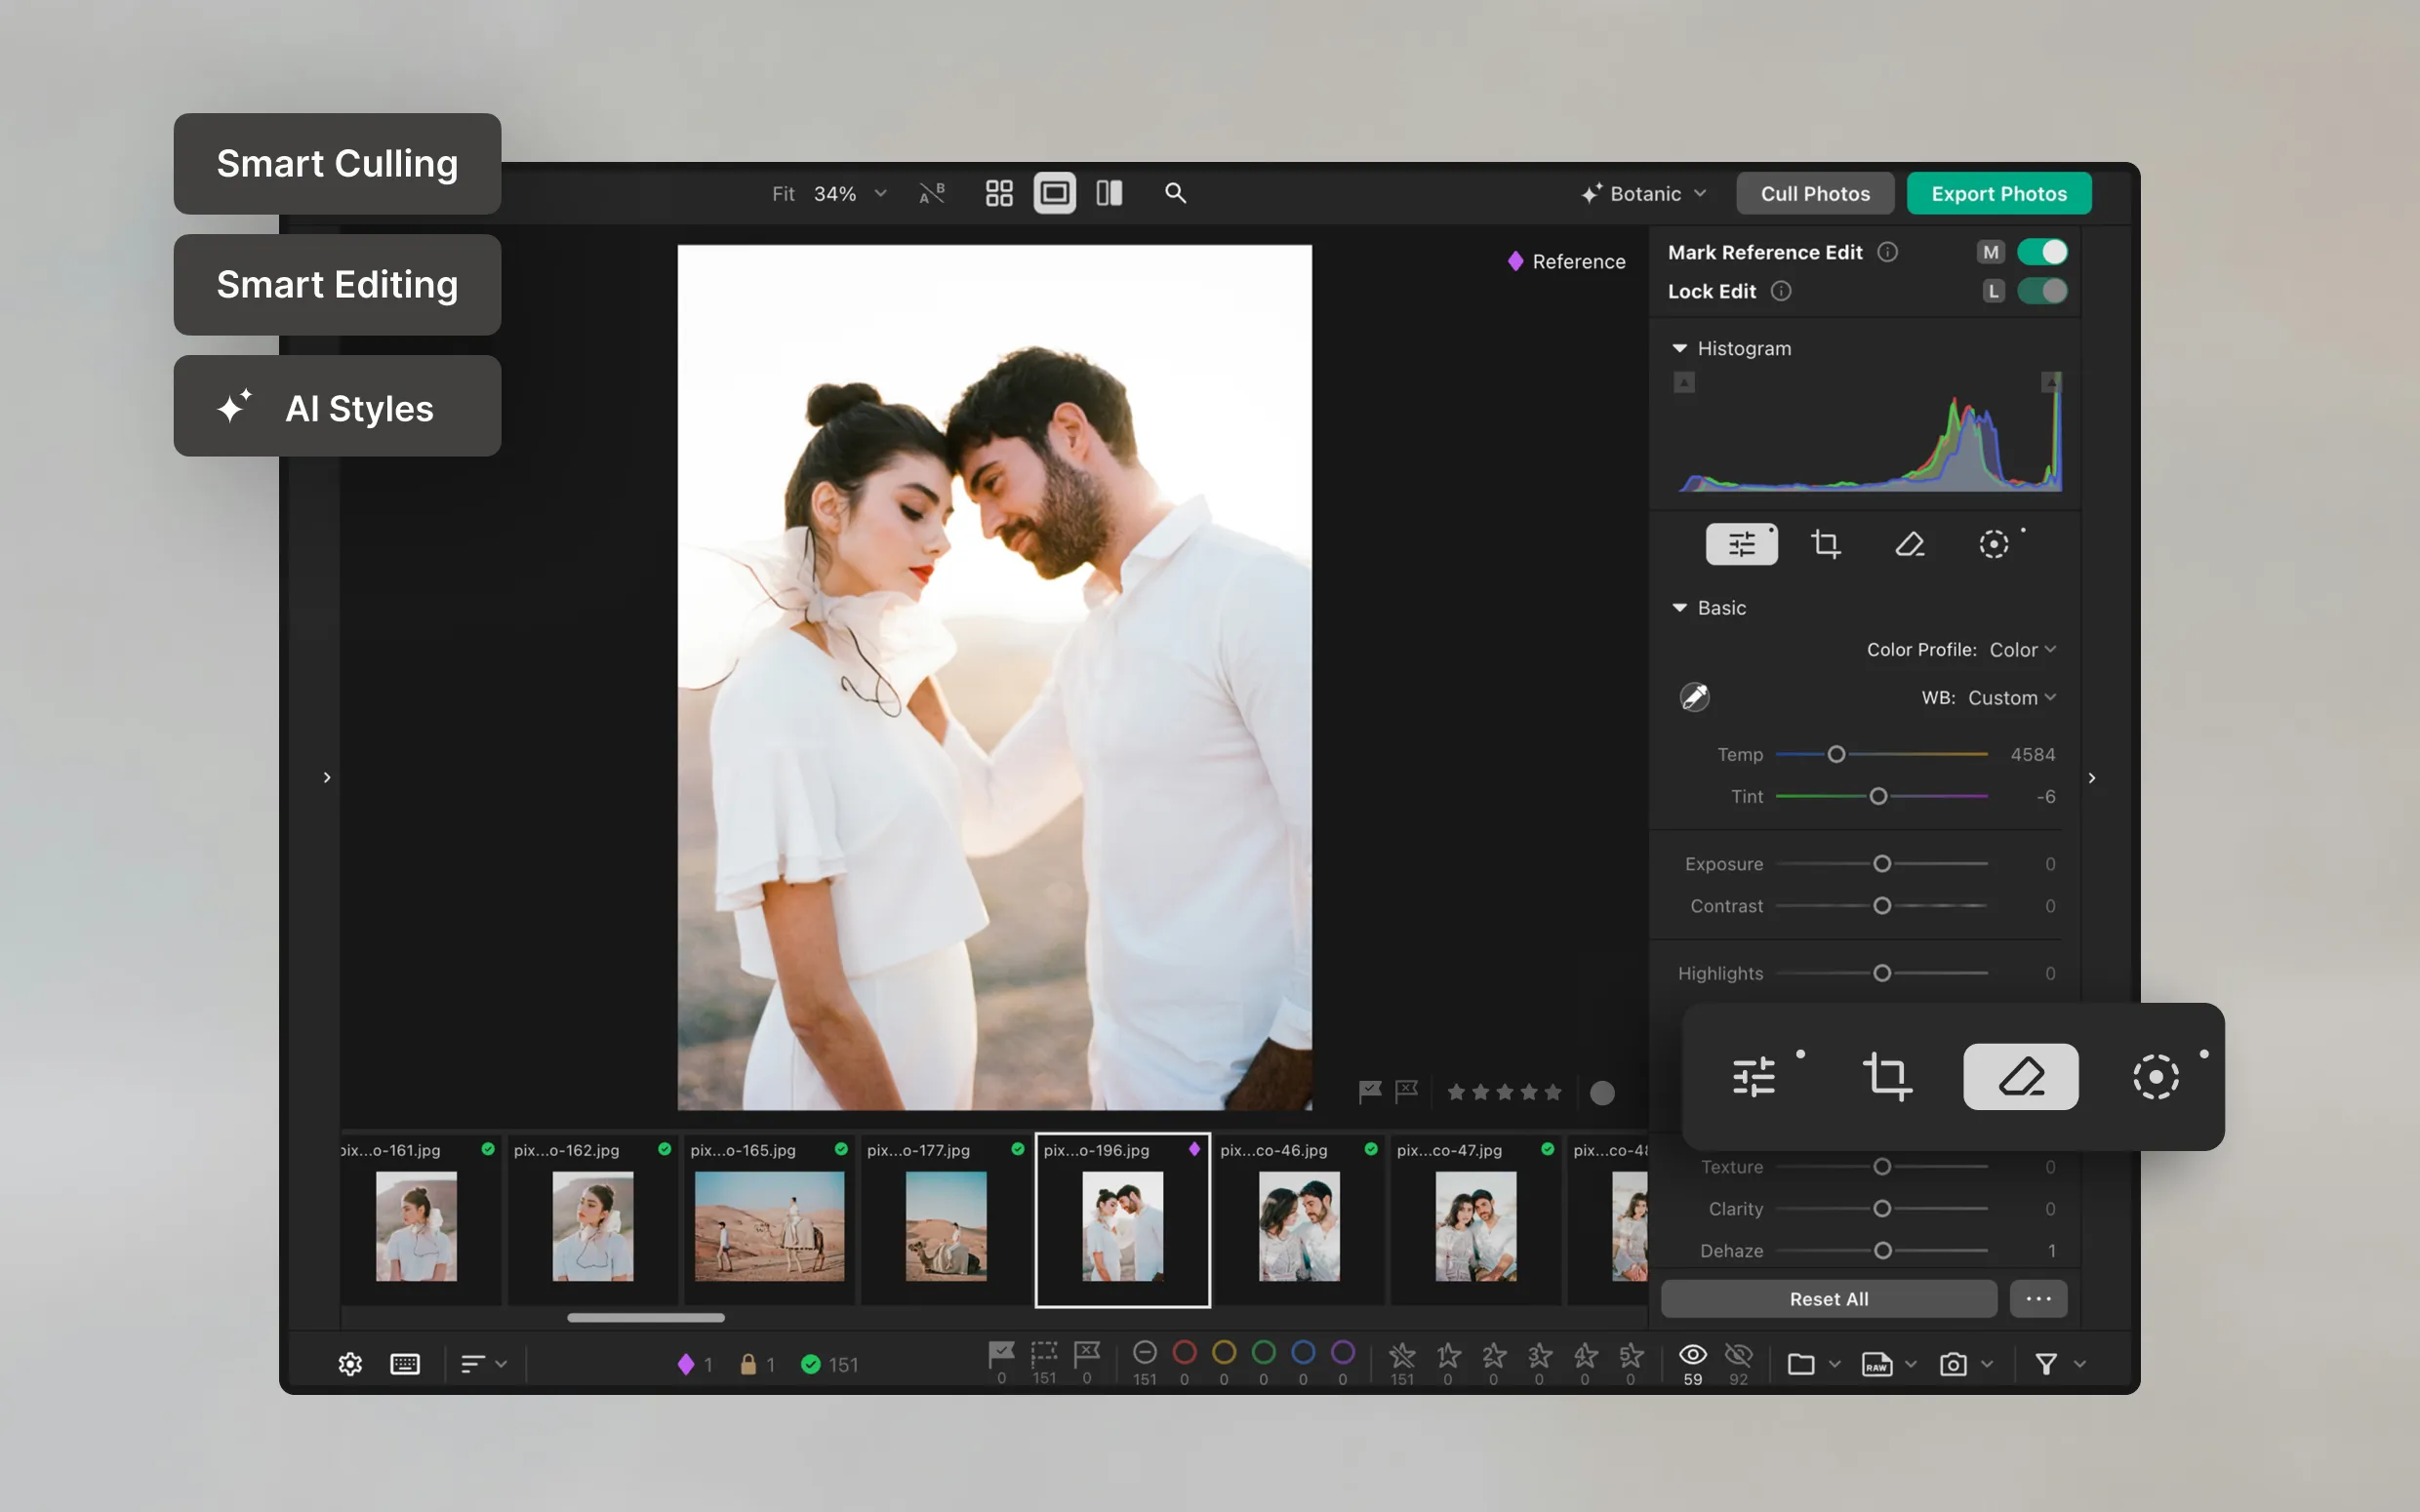Viewport: 2420px width, 1512px height.
Task: Click enlarged mask icon in floating toolbar
Action: tap(2156, 1077)
